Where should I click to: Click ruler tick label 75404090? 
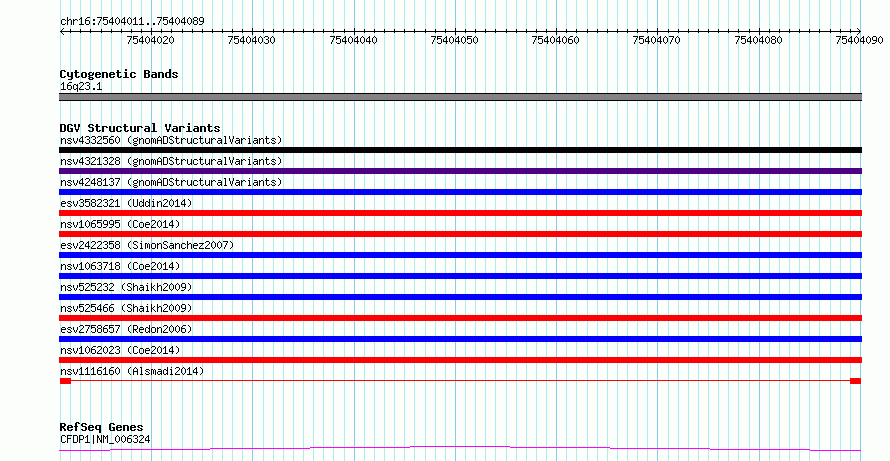point(859,40)
